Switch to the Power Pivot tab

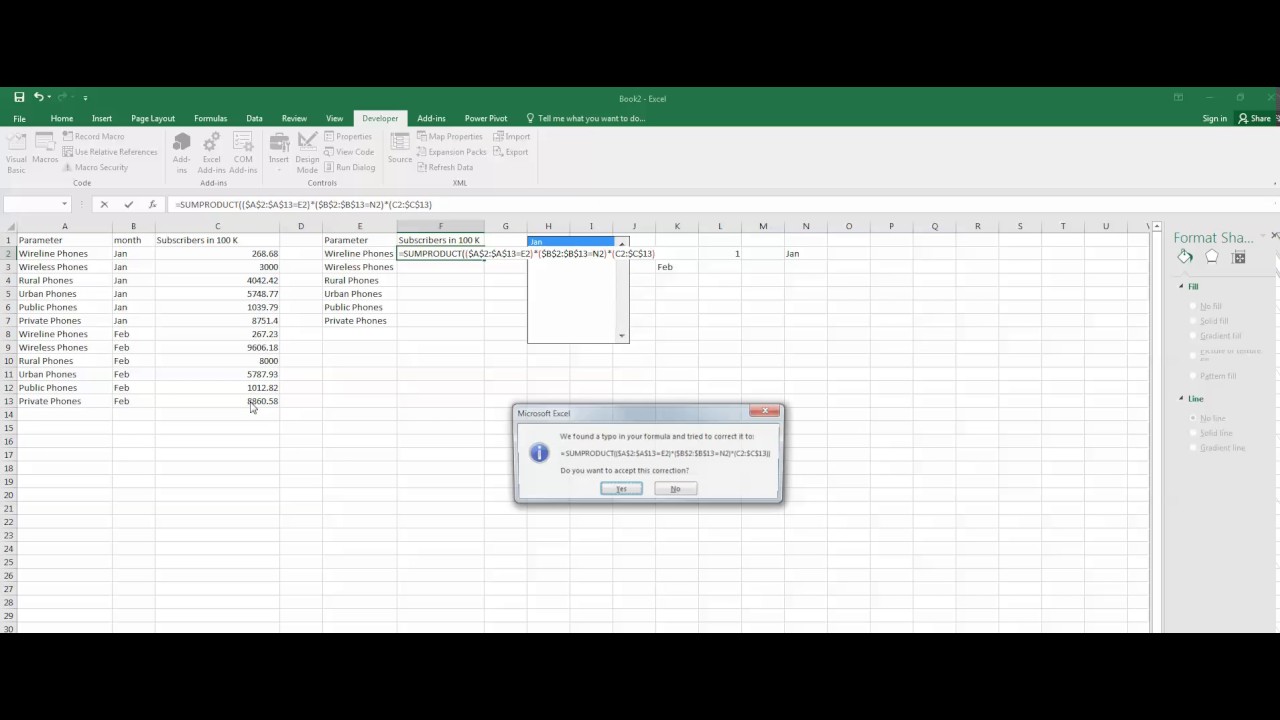pos(486,118)
